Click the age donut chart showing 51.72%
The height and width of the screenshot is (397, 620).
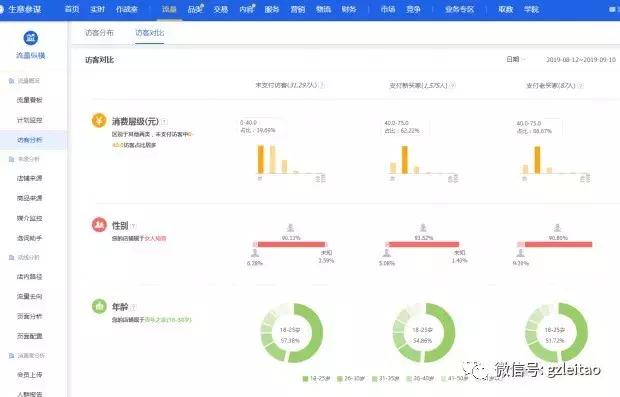(556, 333)
